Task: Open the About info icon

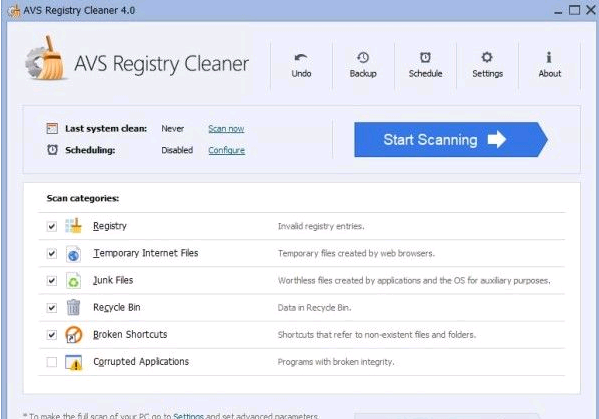Action: point(549,57)
